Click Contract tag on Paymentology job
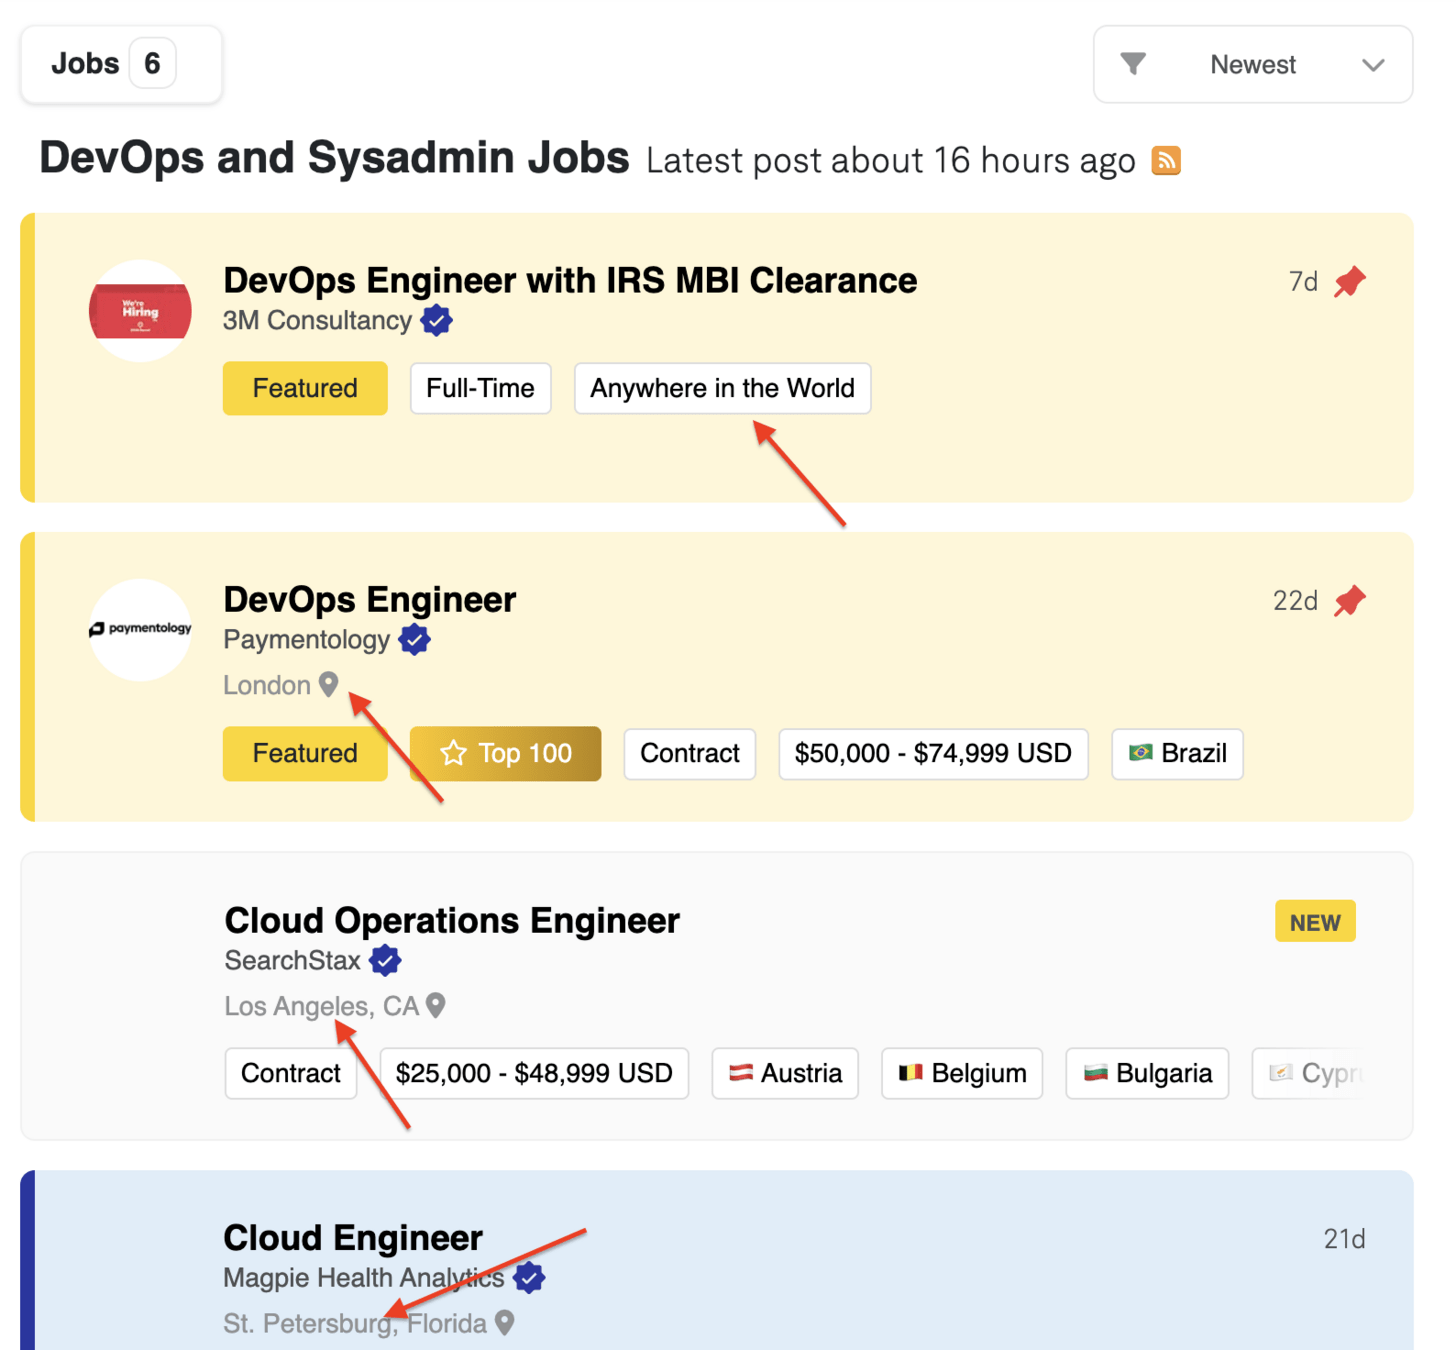 690,753
